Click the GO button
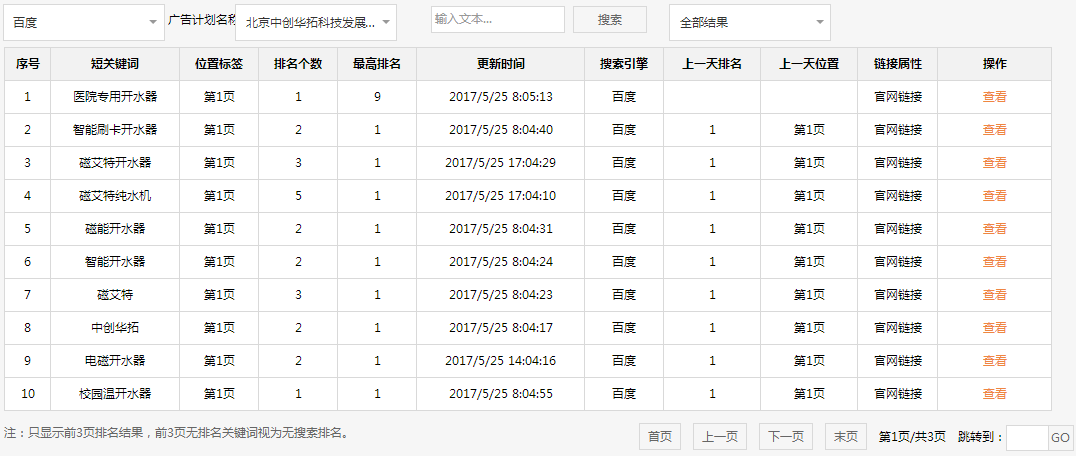The width and height of the screenshot is (1076, 456). coord(1060,437)
